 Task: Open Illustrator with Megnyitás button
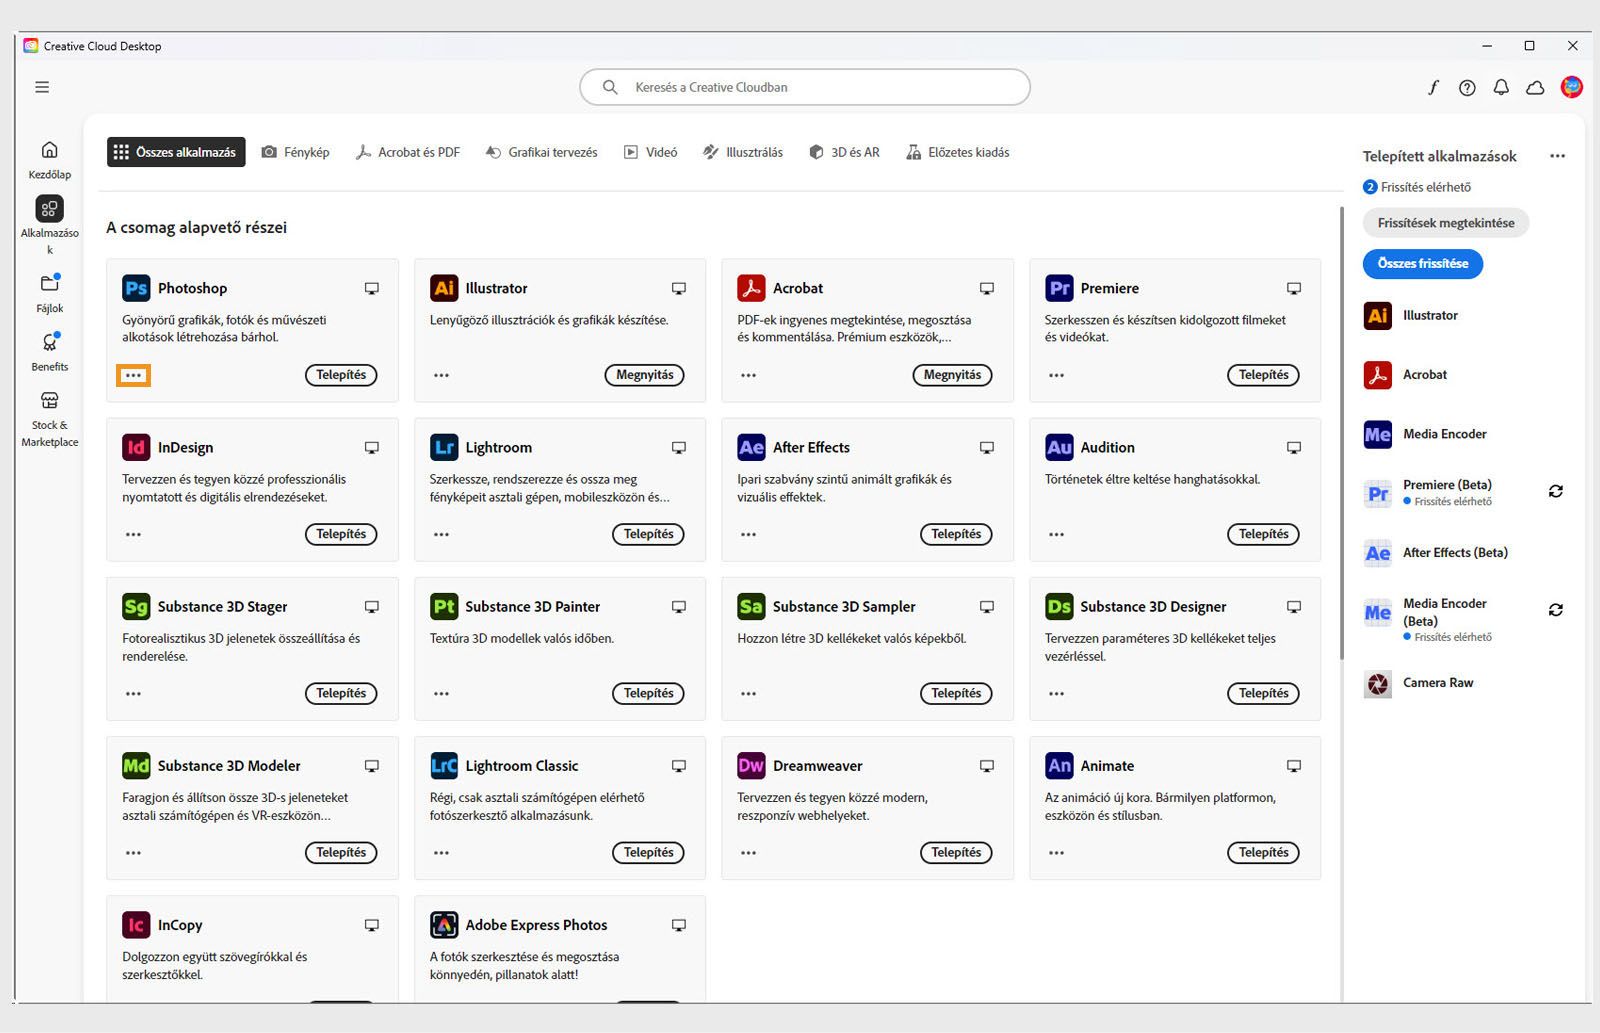click(x=645, y=375)
